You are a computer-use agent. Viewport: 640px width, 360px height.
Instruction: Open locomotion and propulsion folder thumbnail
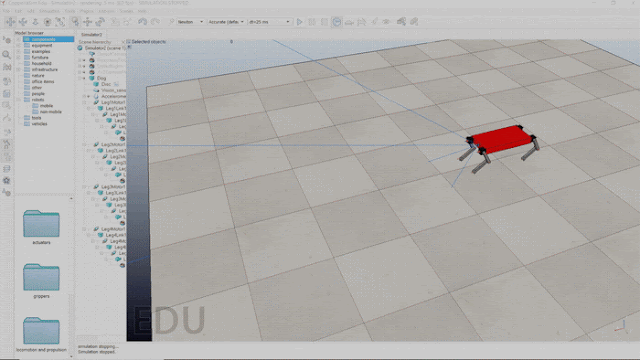coord(41,331)
